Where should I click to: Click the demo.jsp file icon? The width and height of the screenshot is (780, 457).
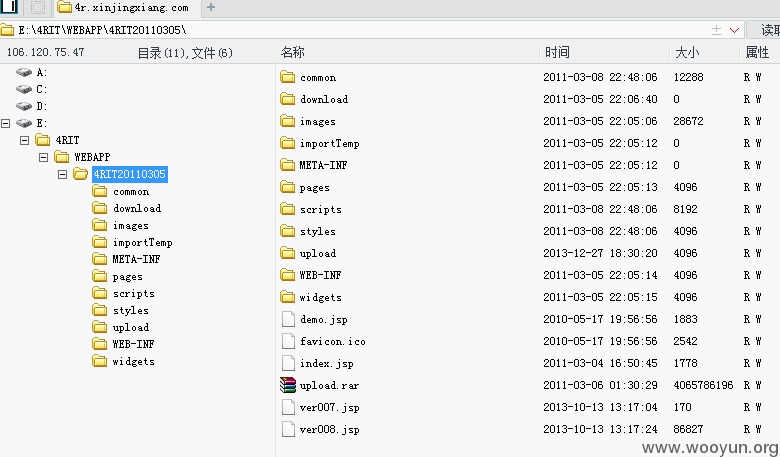pos(288,319)
